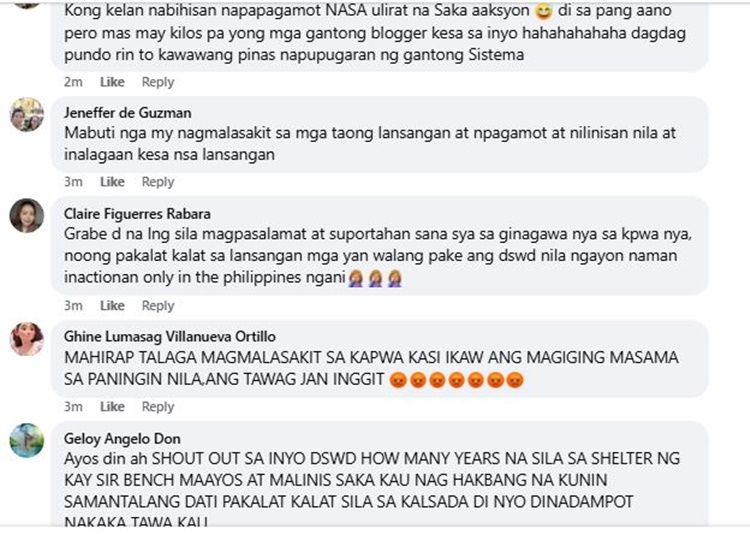Open Jeneffer de Guzman's profile picture

click(27, 115)
